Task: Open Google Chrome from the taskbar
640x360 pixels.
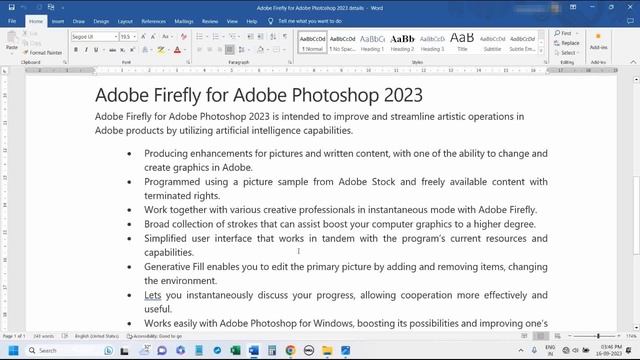Action: pyautogui.click(x=290, y=350)
